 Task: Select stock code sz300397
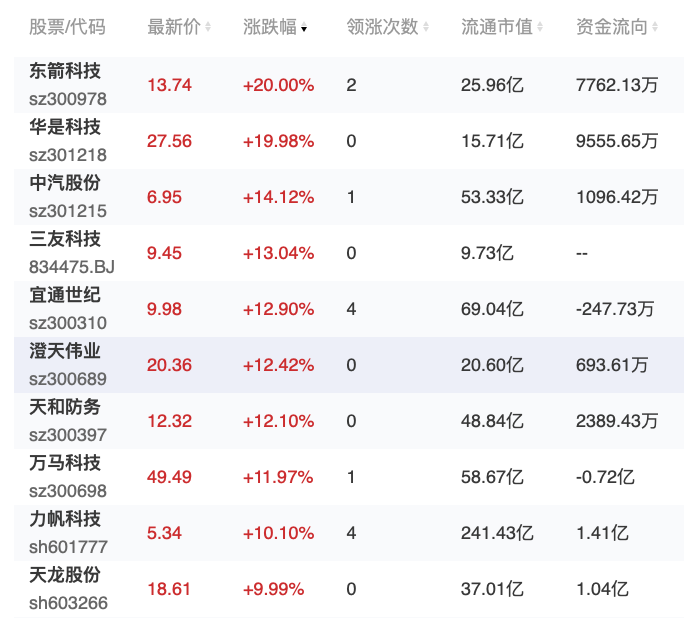[68, 435]
